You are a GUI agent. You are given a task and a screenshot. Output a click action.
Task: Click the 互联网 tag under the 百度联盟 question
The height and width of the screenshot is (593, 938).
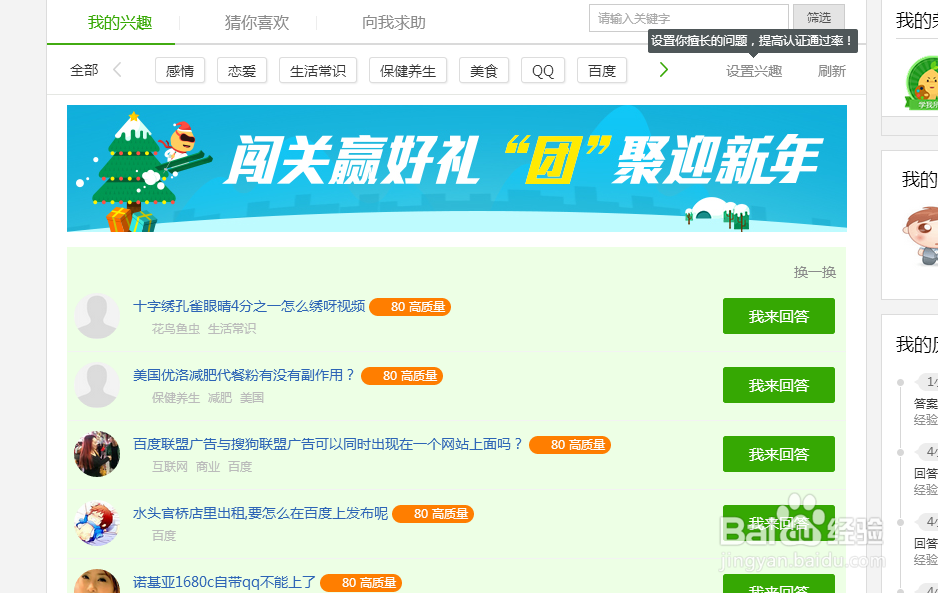pyautogui.click(x=170, y=466)
